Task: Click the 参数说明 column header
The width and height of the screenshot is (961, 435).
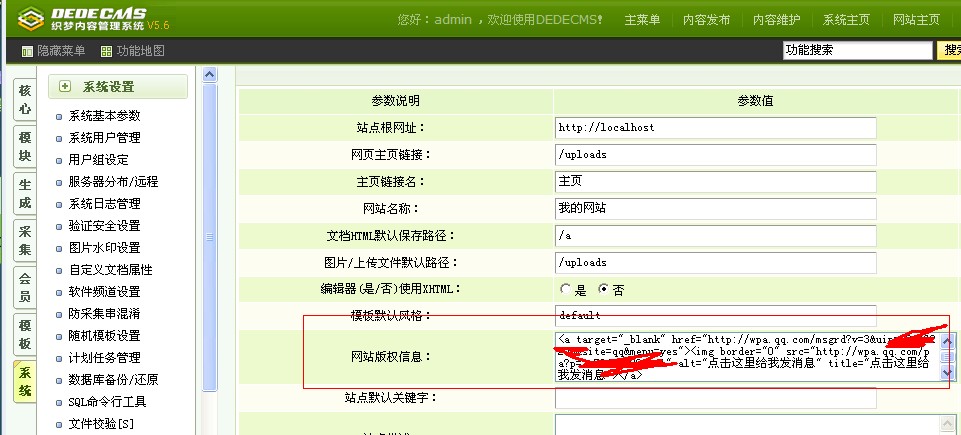Action: pyautogui.click(x=395, y=101)
